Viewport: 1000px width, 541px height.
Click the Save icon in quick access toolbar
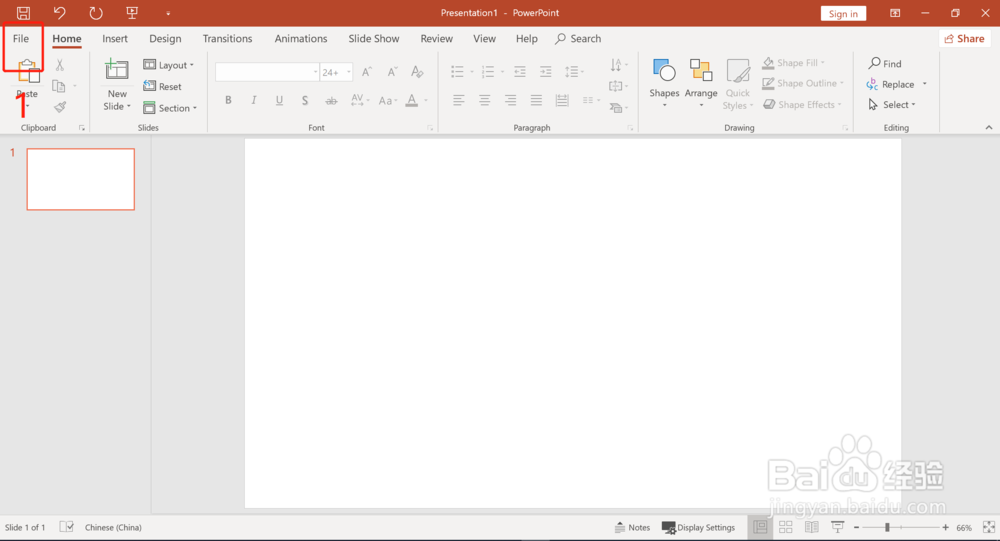(x=23, y=13)
